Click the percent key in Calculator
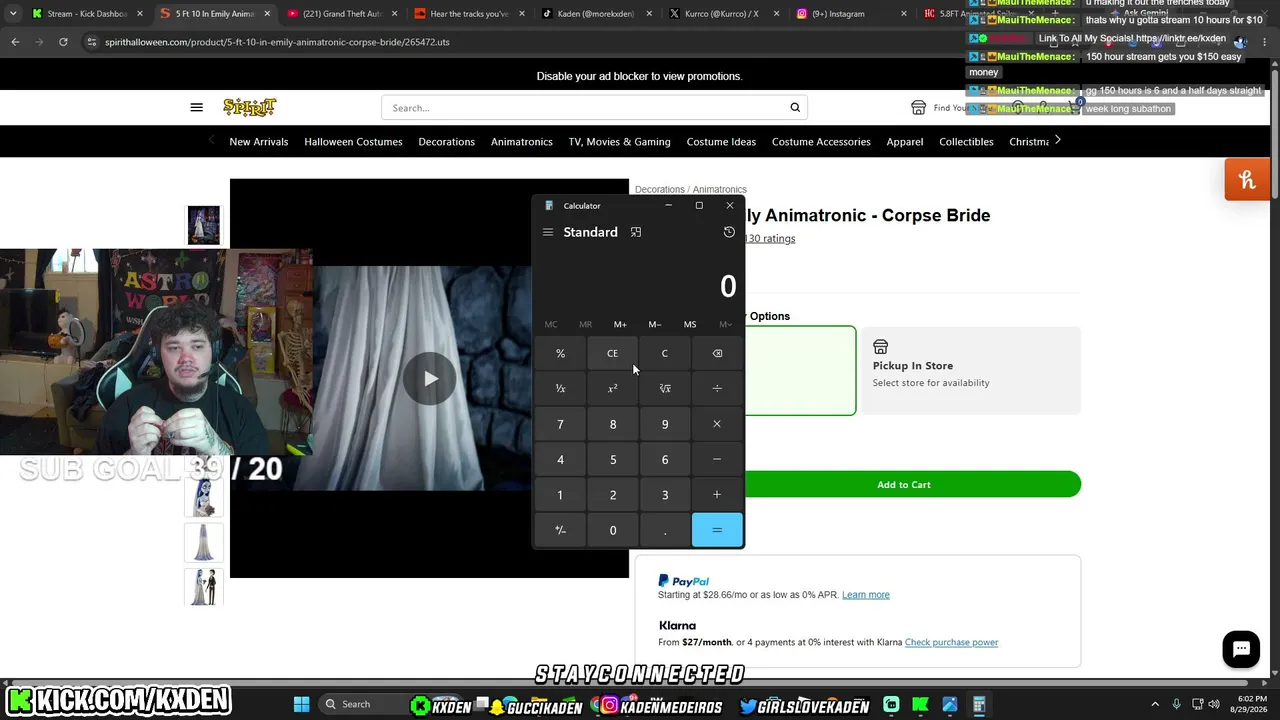 pyautogui.click(x=560, y=353)
